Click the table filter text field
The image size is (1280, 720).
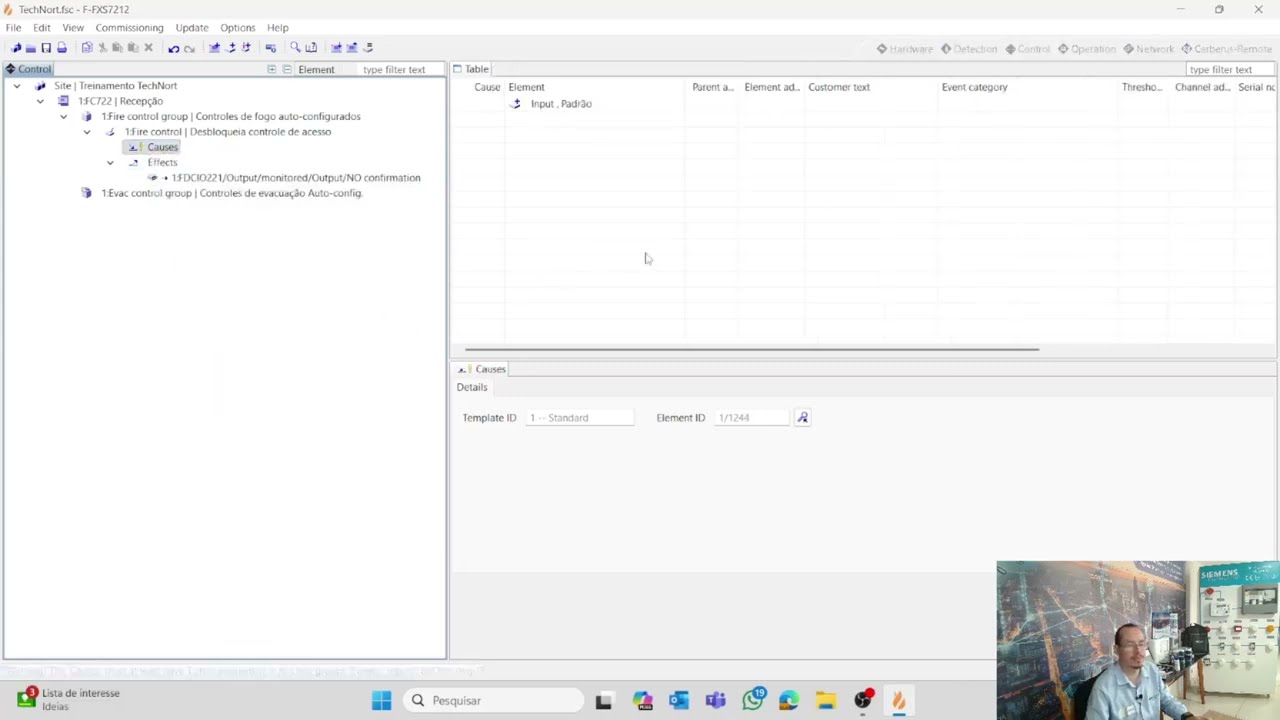pos(1229,70)
